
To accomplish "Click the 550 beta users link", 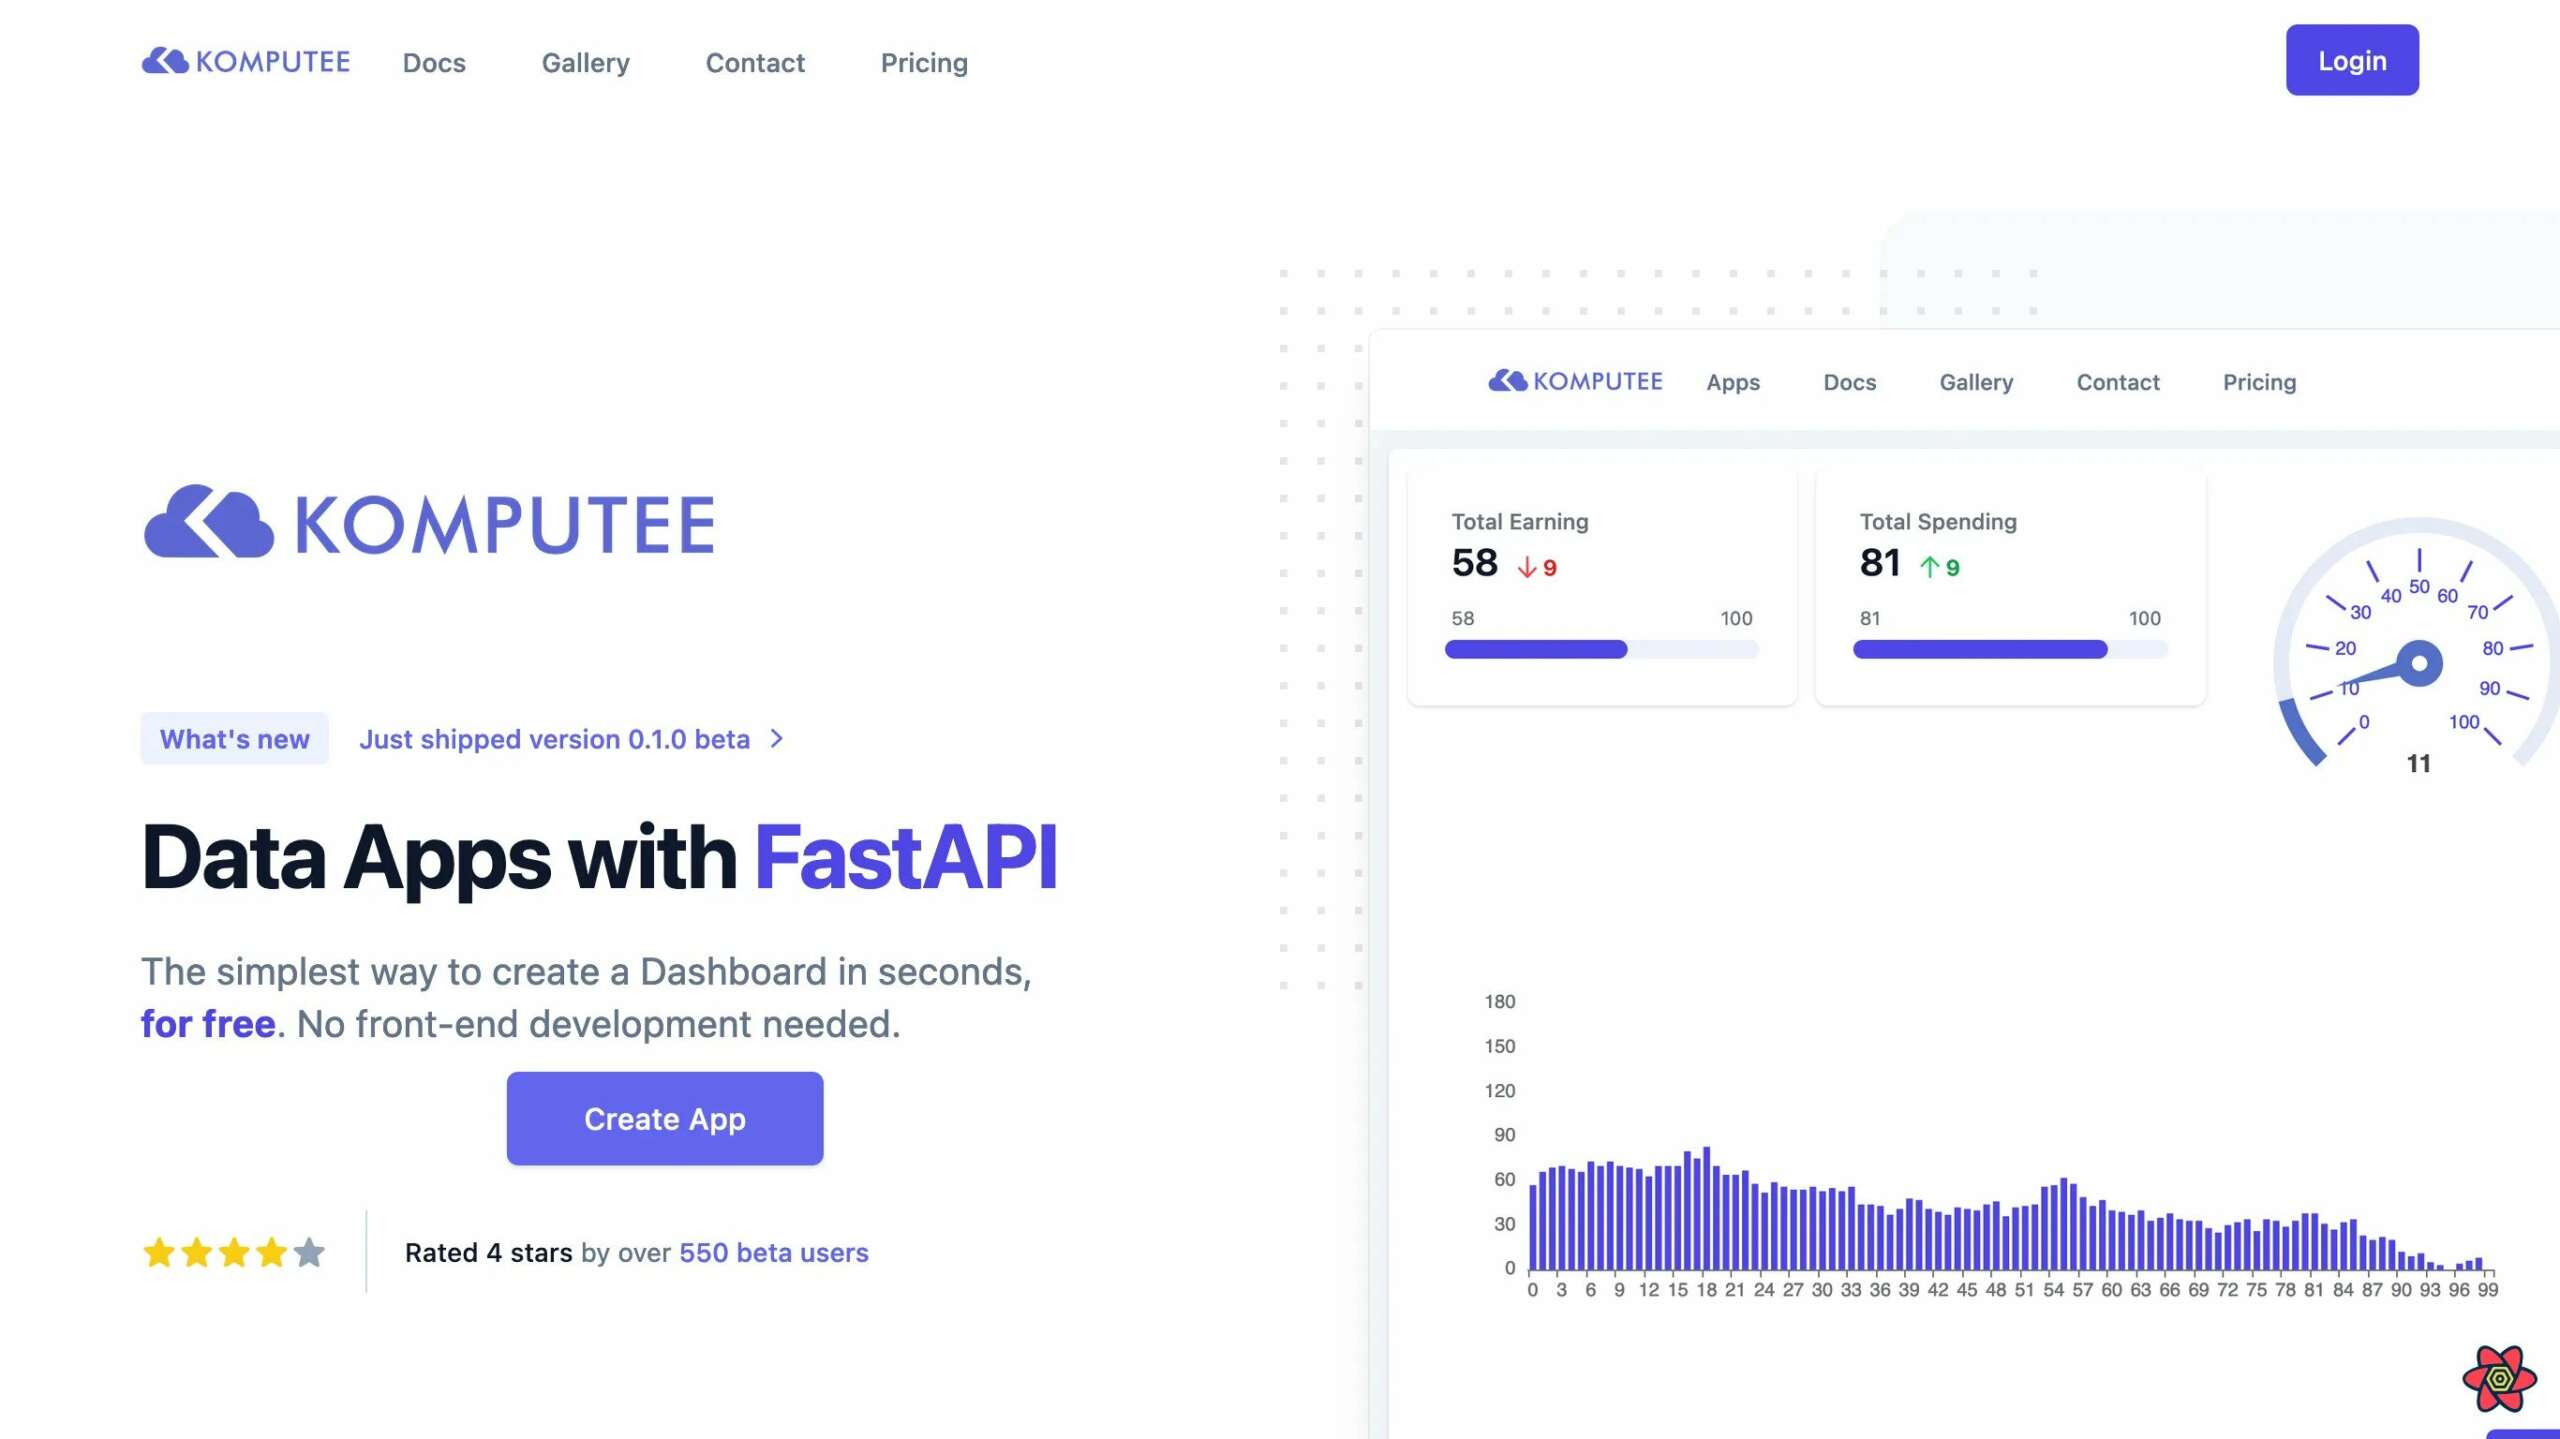I will click(x=773, y=1252).
